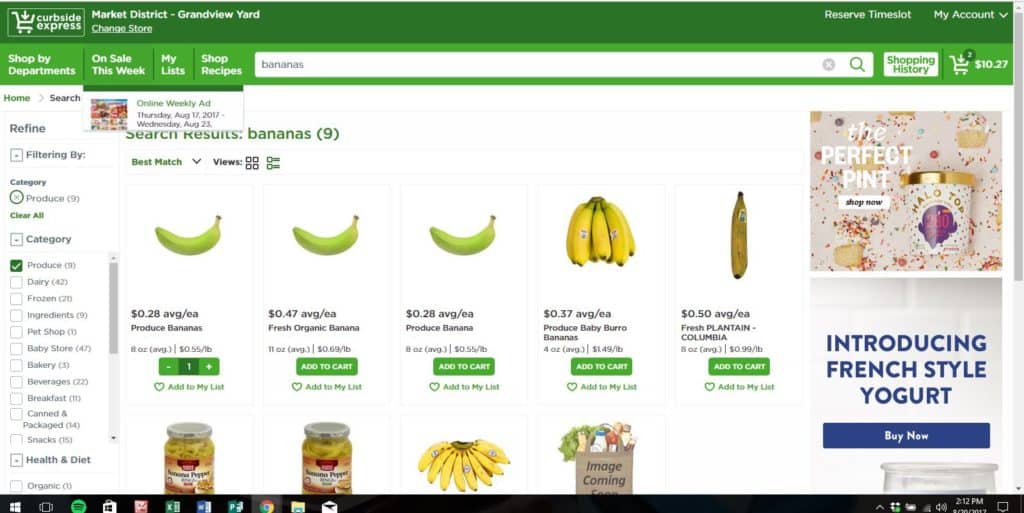Uncheck the Produce category checkbox
The width and height of the screenshot is (1024, 513).
click(x=16, y=265)
